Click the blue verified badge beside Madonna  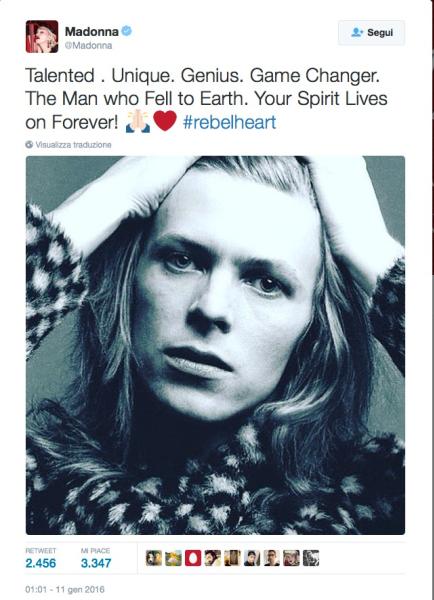[x=127, y=31]
